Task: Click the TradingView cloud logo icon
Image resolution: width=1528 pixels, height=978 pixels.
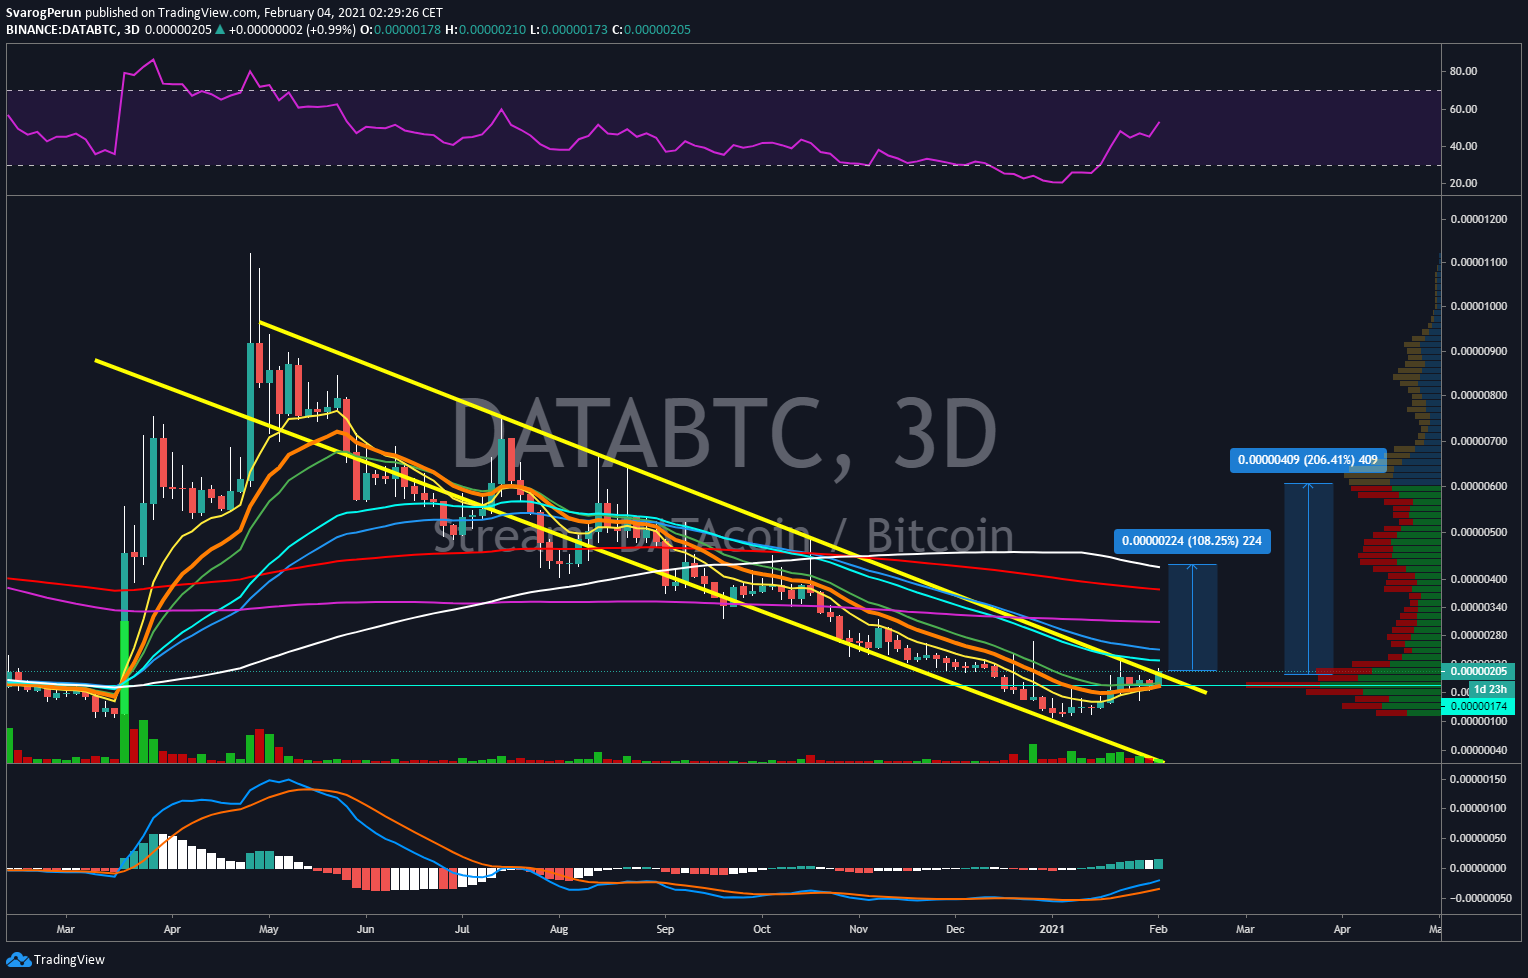Action: pos(18,960)
